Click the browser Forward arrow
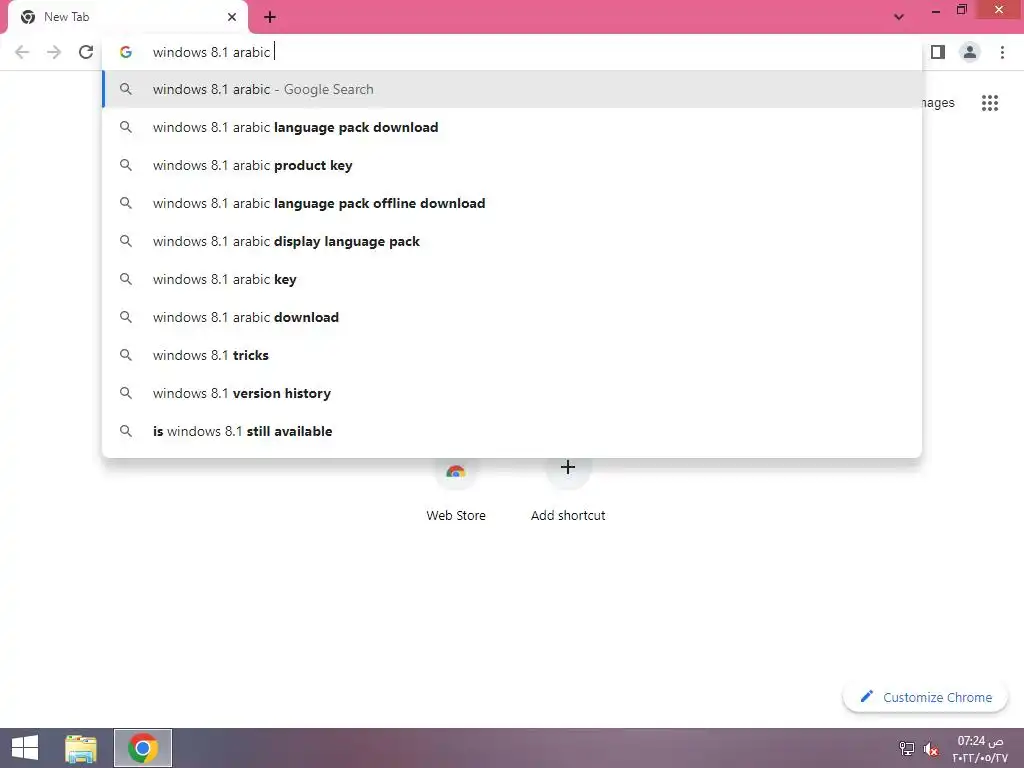This screenshot has width=1024, height=768. tap(54, 52)
